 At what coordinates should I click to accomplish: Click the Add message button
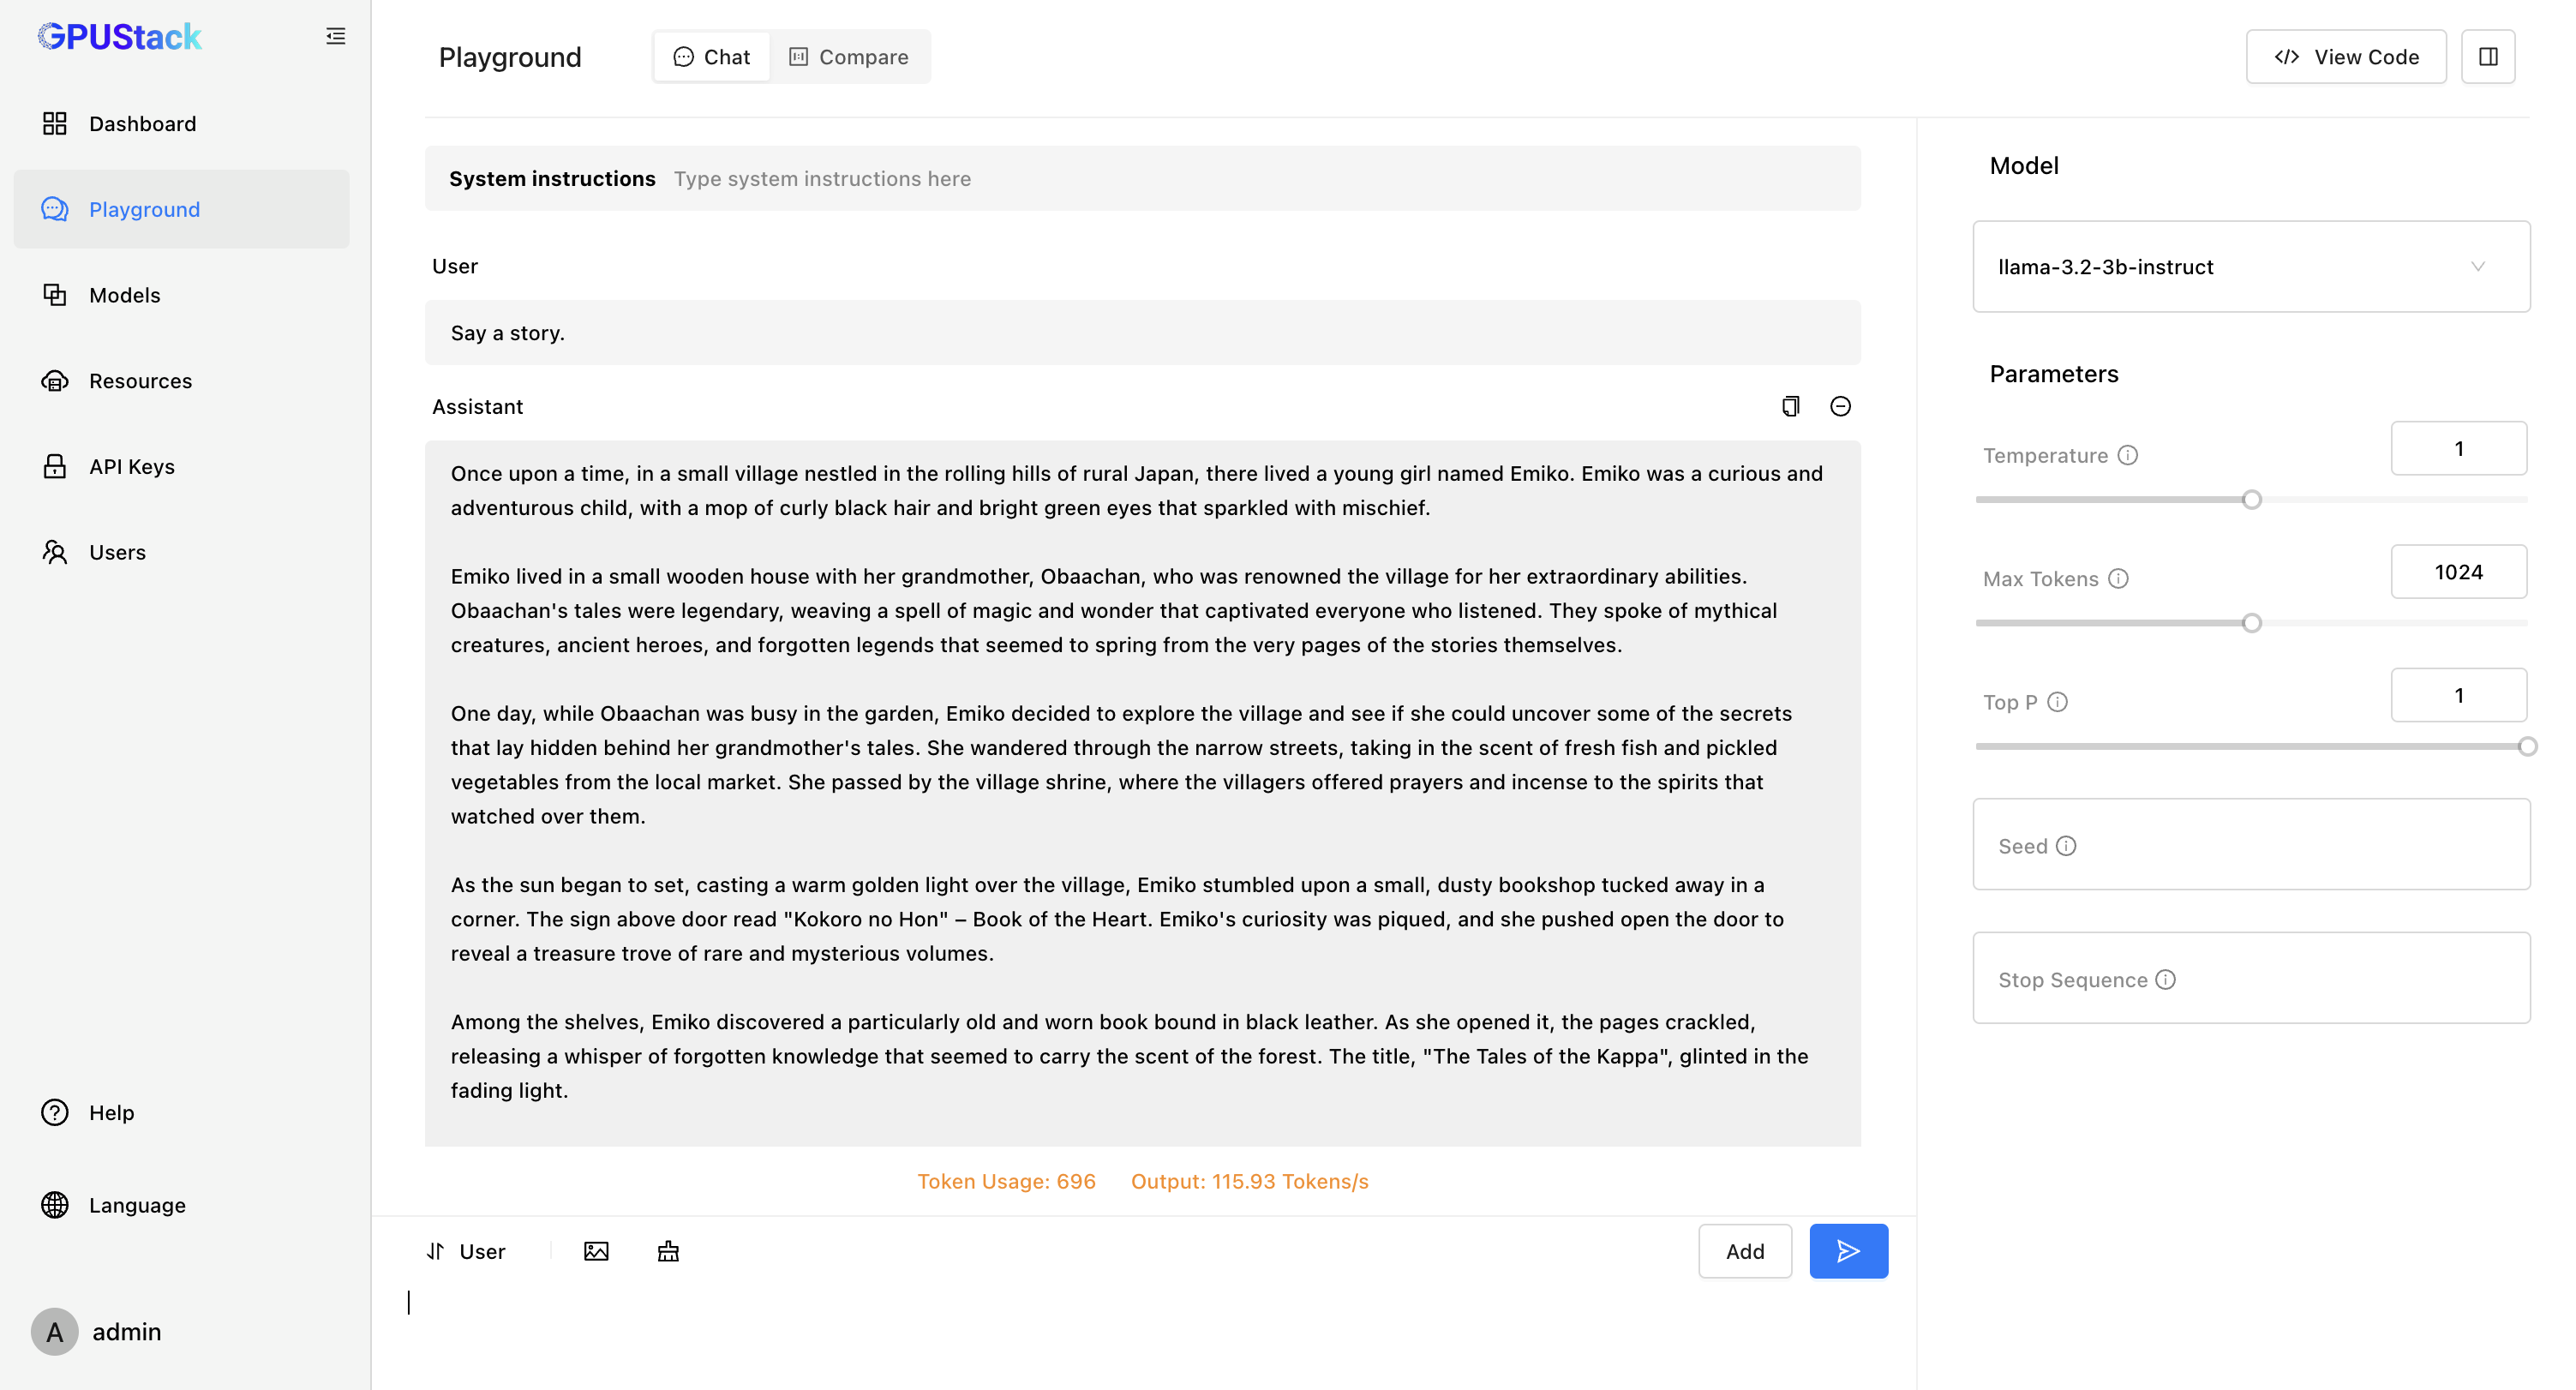click(x=1744, y=1251)
